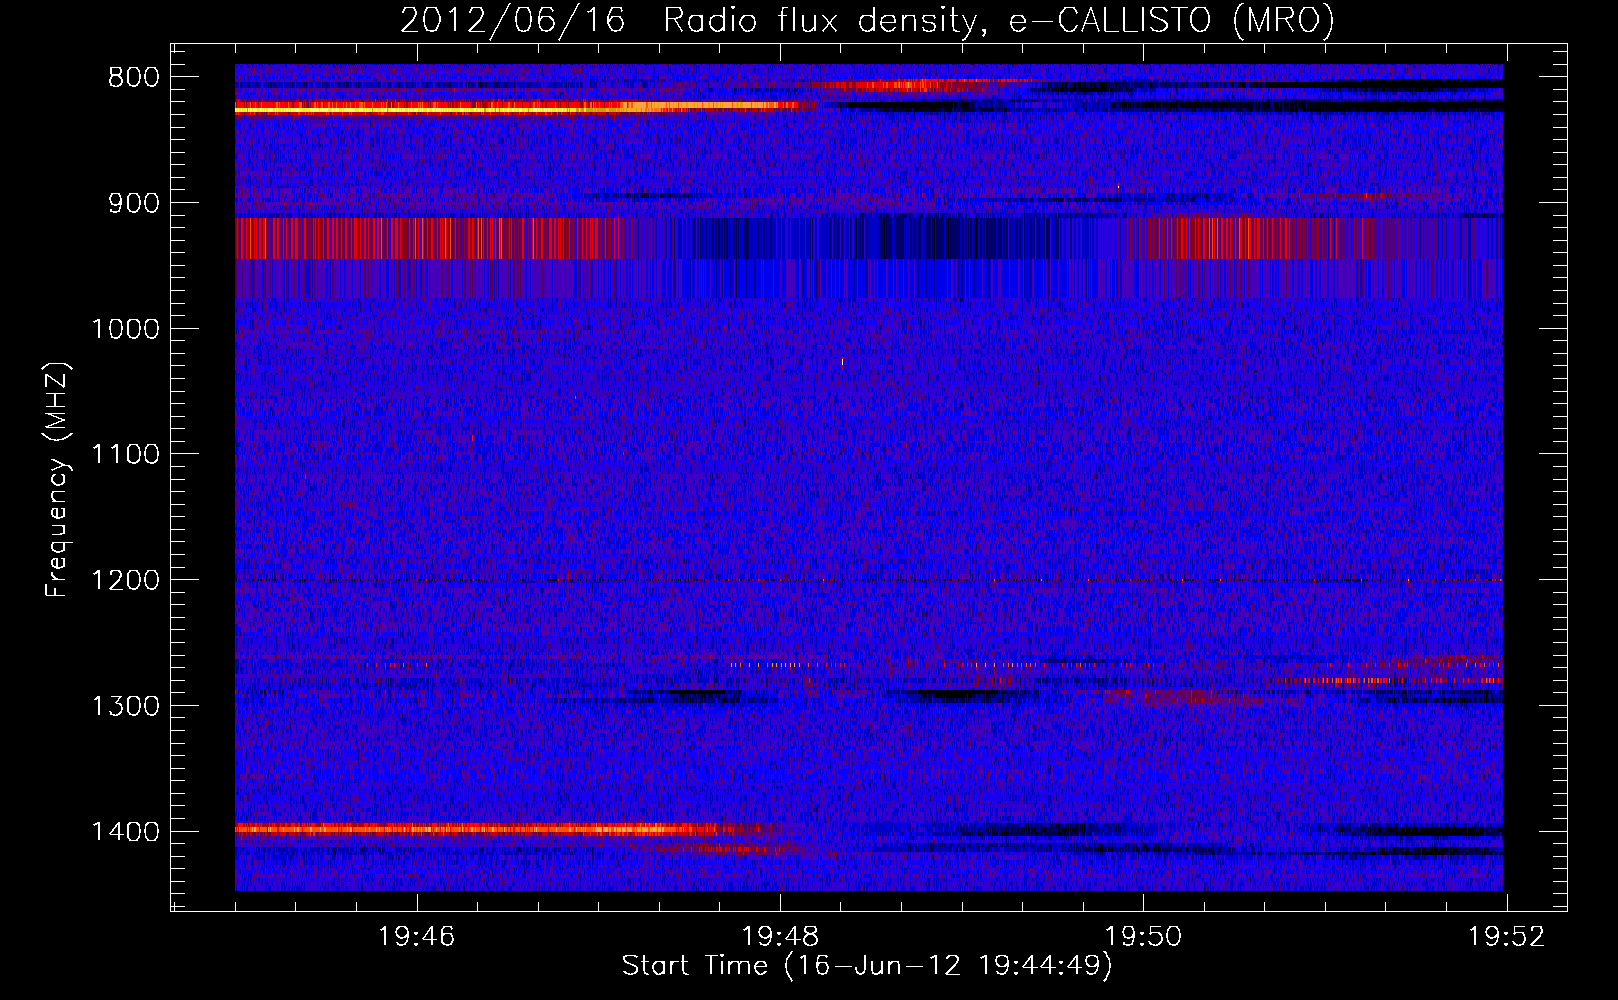The width and height of the screenshot is (1618, 1000).
Task: Click the 'Frequency (MHZ)' axis title
Action: point(57,480)
